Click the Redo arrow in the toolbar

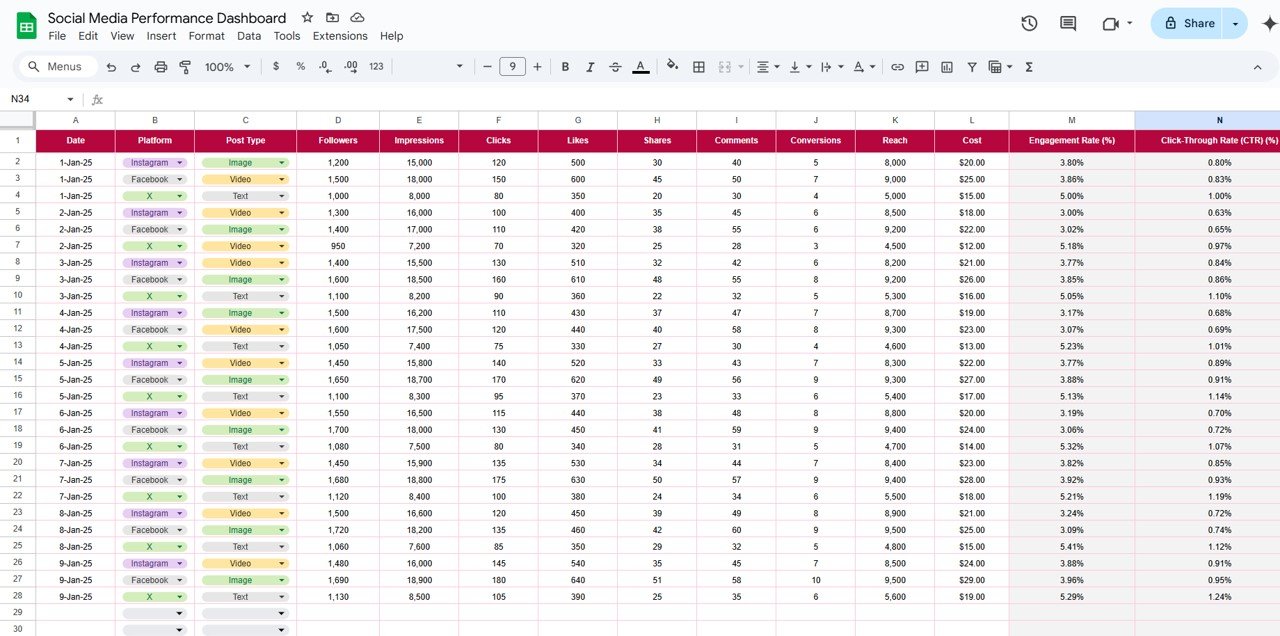coord(135,67)
